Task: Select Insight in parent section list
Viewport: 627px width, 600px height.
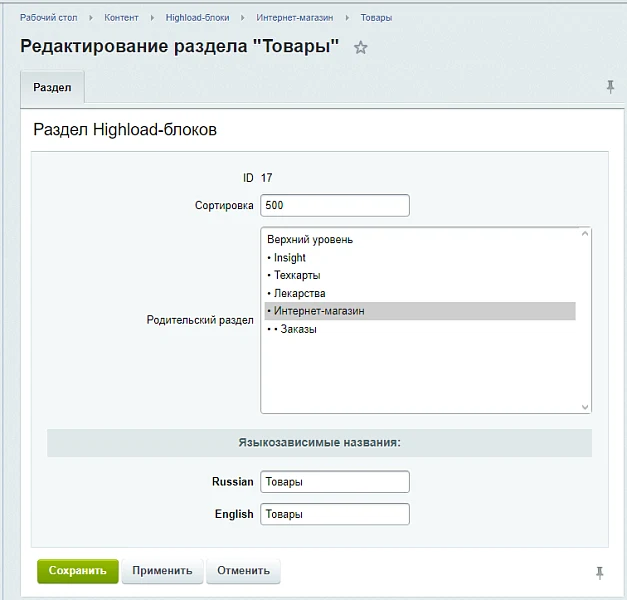Action: pos(420,258)
